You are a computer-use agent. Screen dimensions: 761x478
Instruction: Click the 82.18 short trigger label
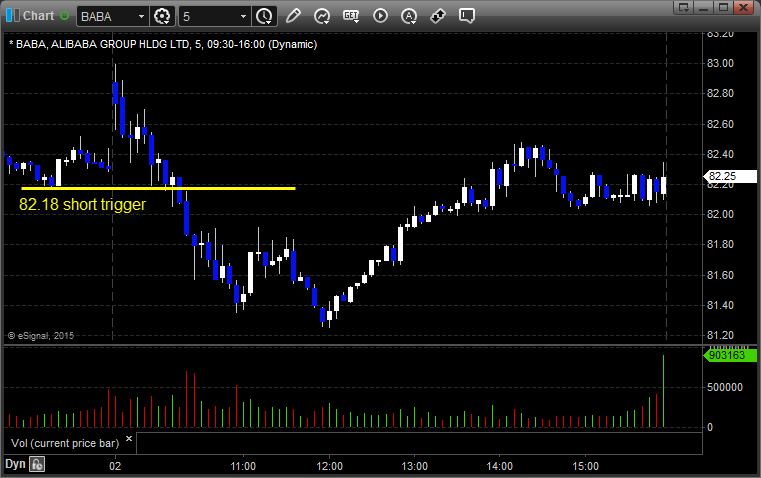(82, 204)
